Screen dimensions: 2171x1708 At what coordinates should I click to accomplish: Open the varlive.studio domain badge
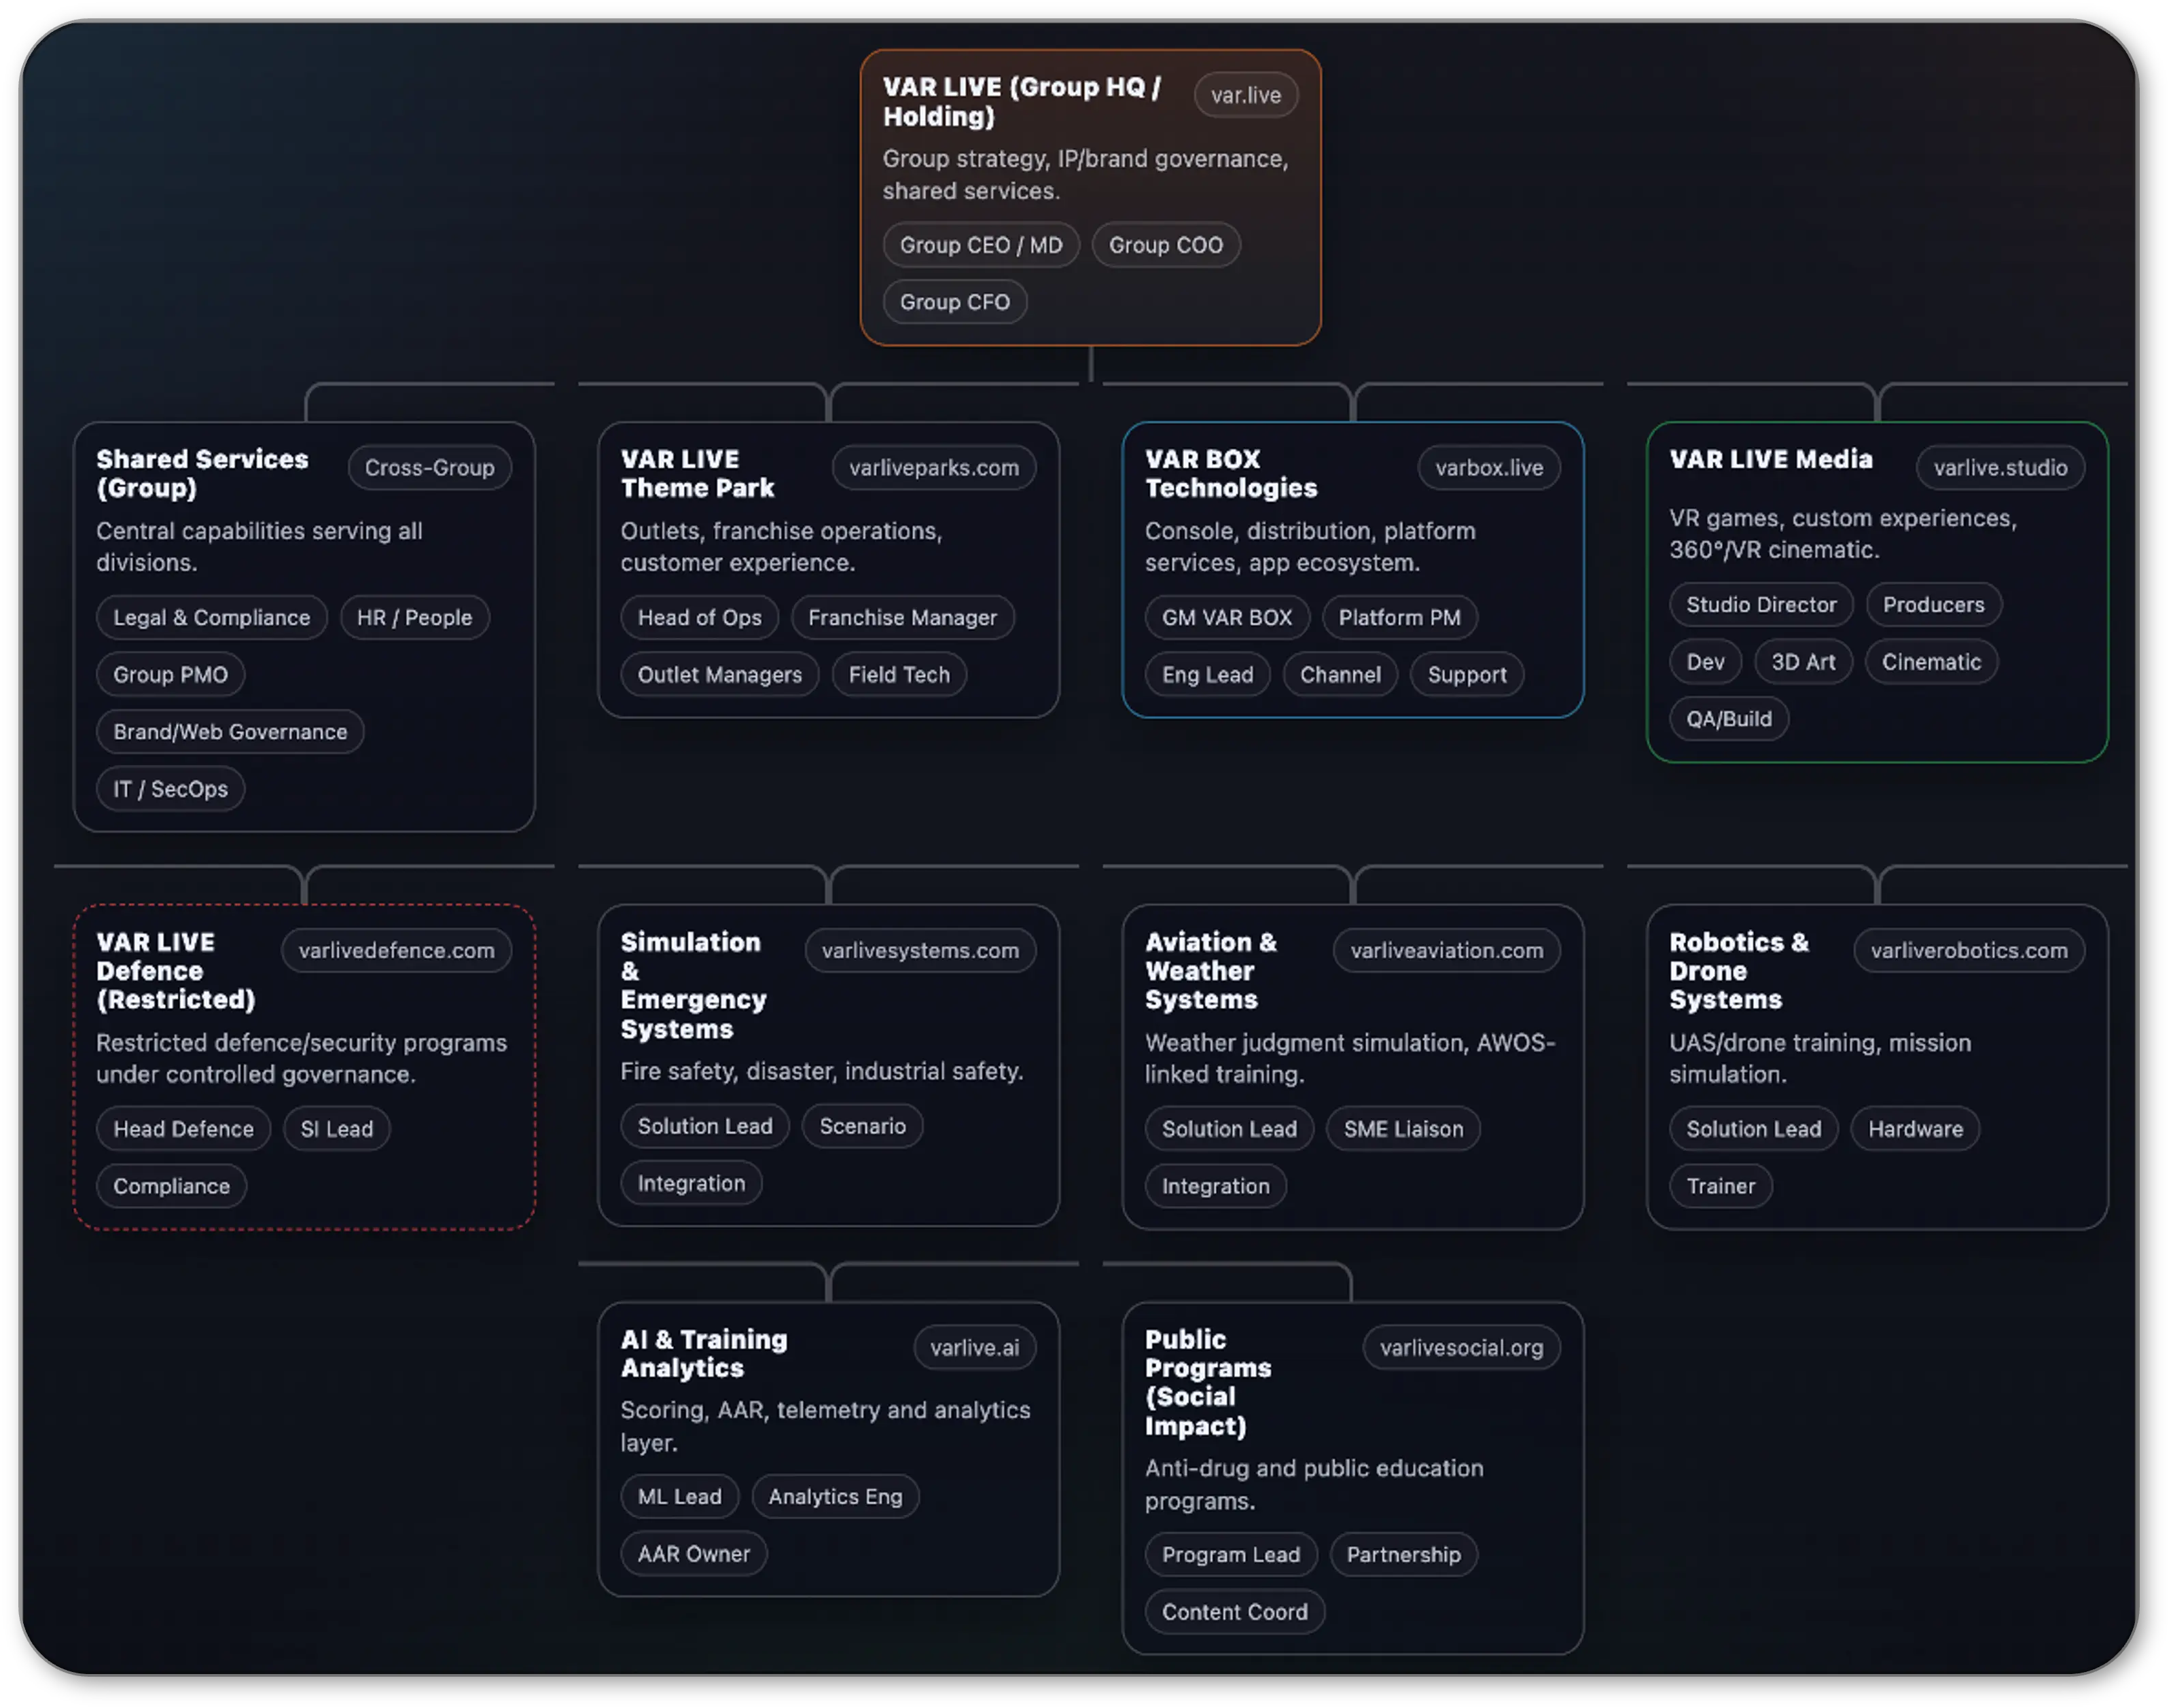pos(2001,468)
